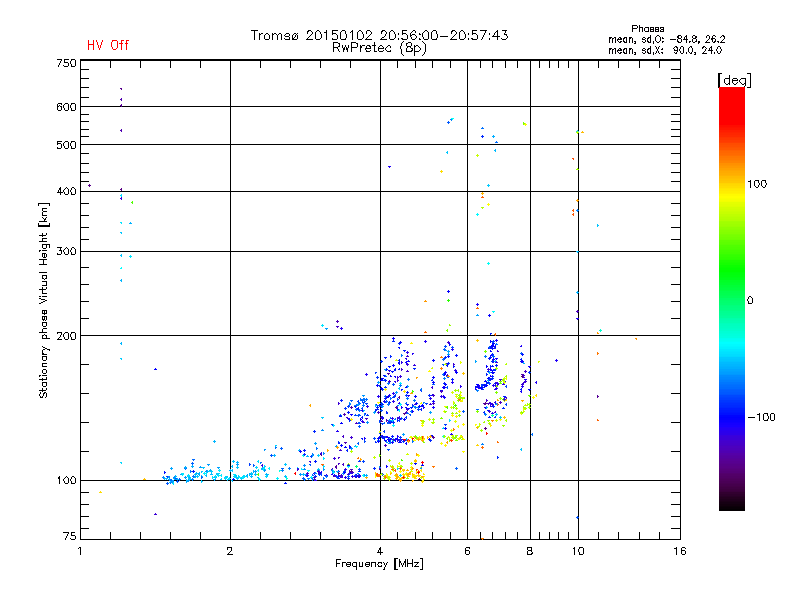Click the y-axis tick label '75'
Viewport: 800px width, 600px height.
(x=70, y=536)
